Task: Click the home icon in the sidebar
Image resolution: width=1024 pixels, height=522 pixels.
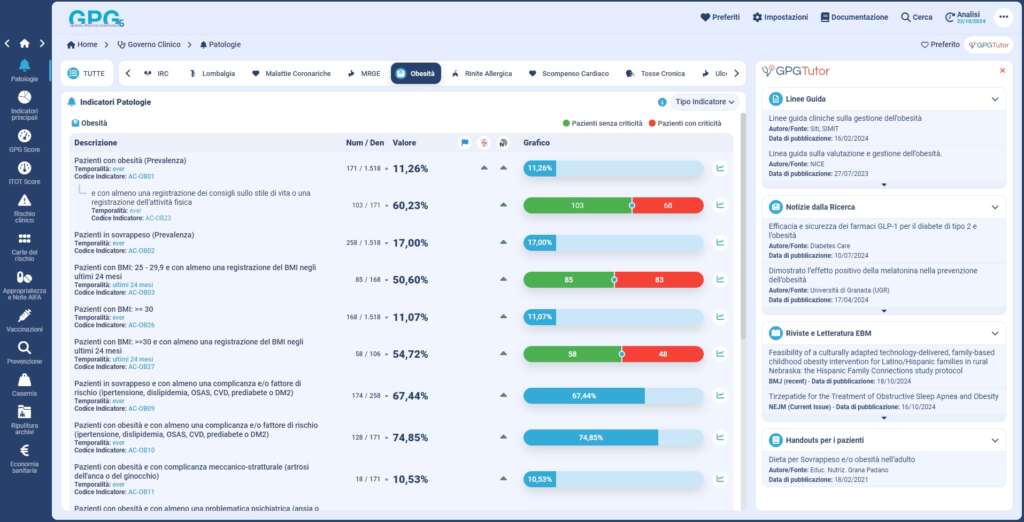Action: pos(24,43)
